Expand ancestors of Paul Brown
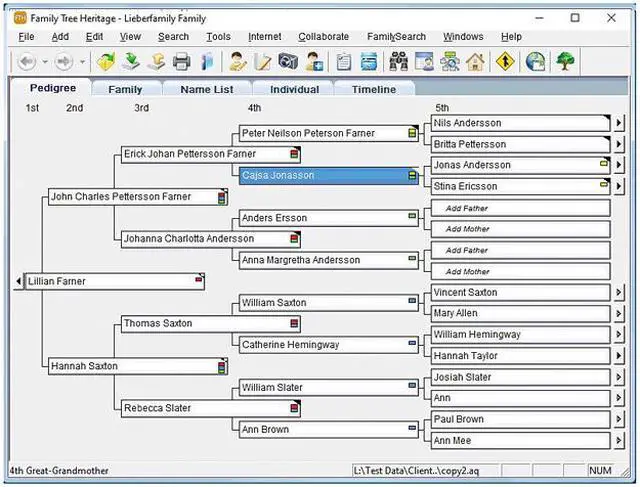Viewport: 640px width, 487px height. (x=619, y=419)
